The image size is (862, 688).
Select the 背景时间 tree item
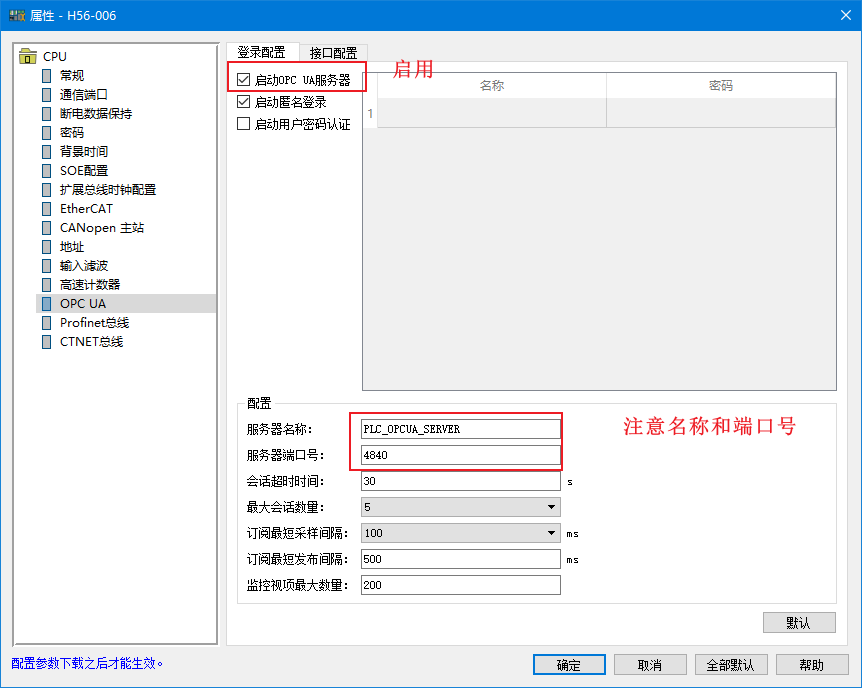coord(84,151)
